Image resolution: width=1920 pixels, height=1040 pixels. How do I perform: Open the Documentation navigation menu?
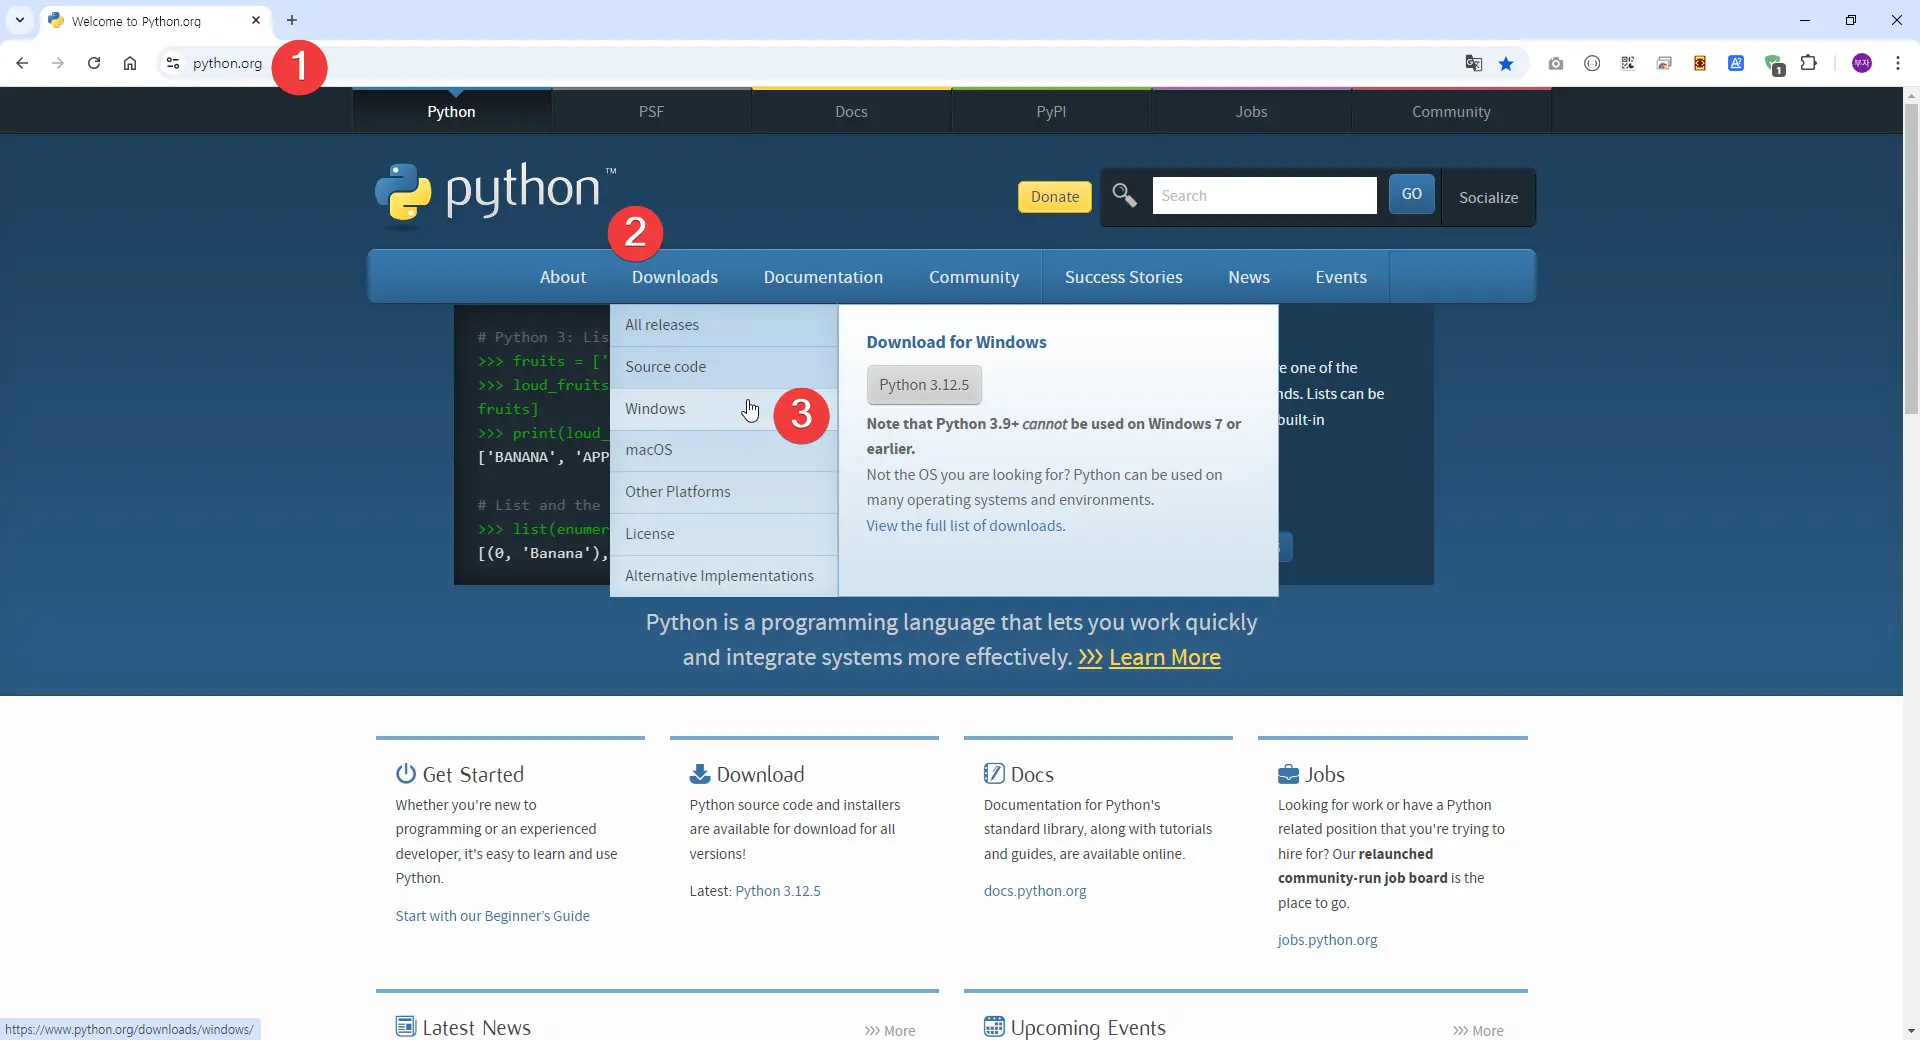tap(823, 277)
